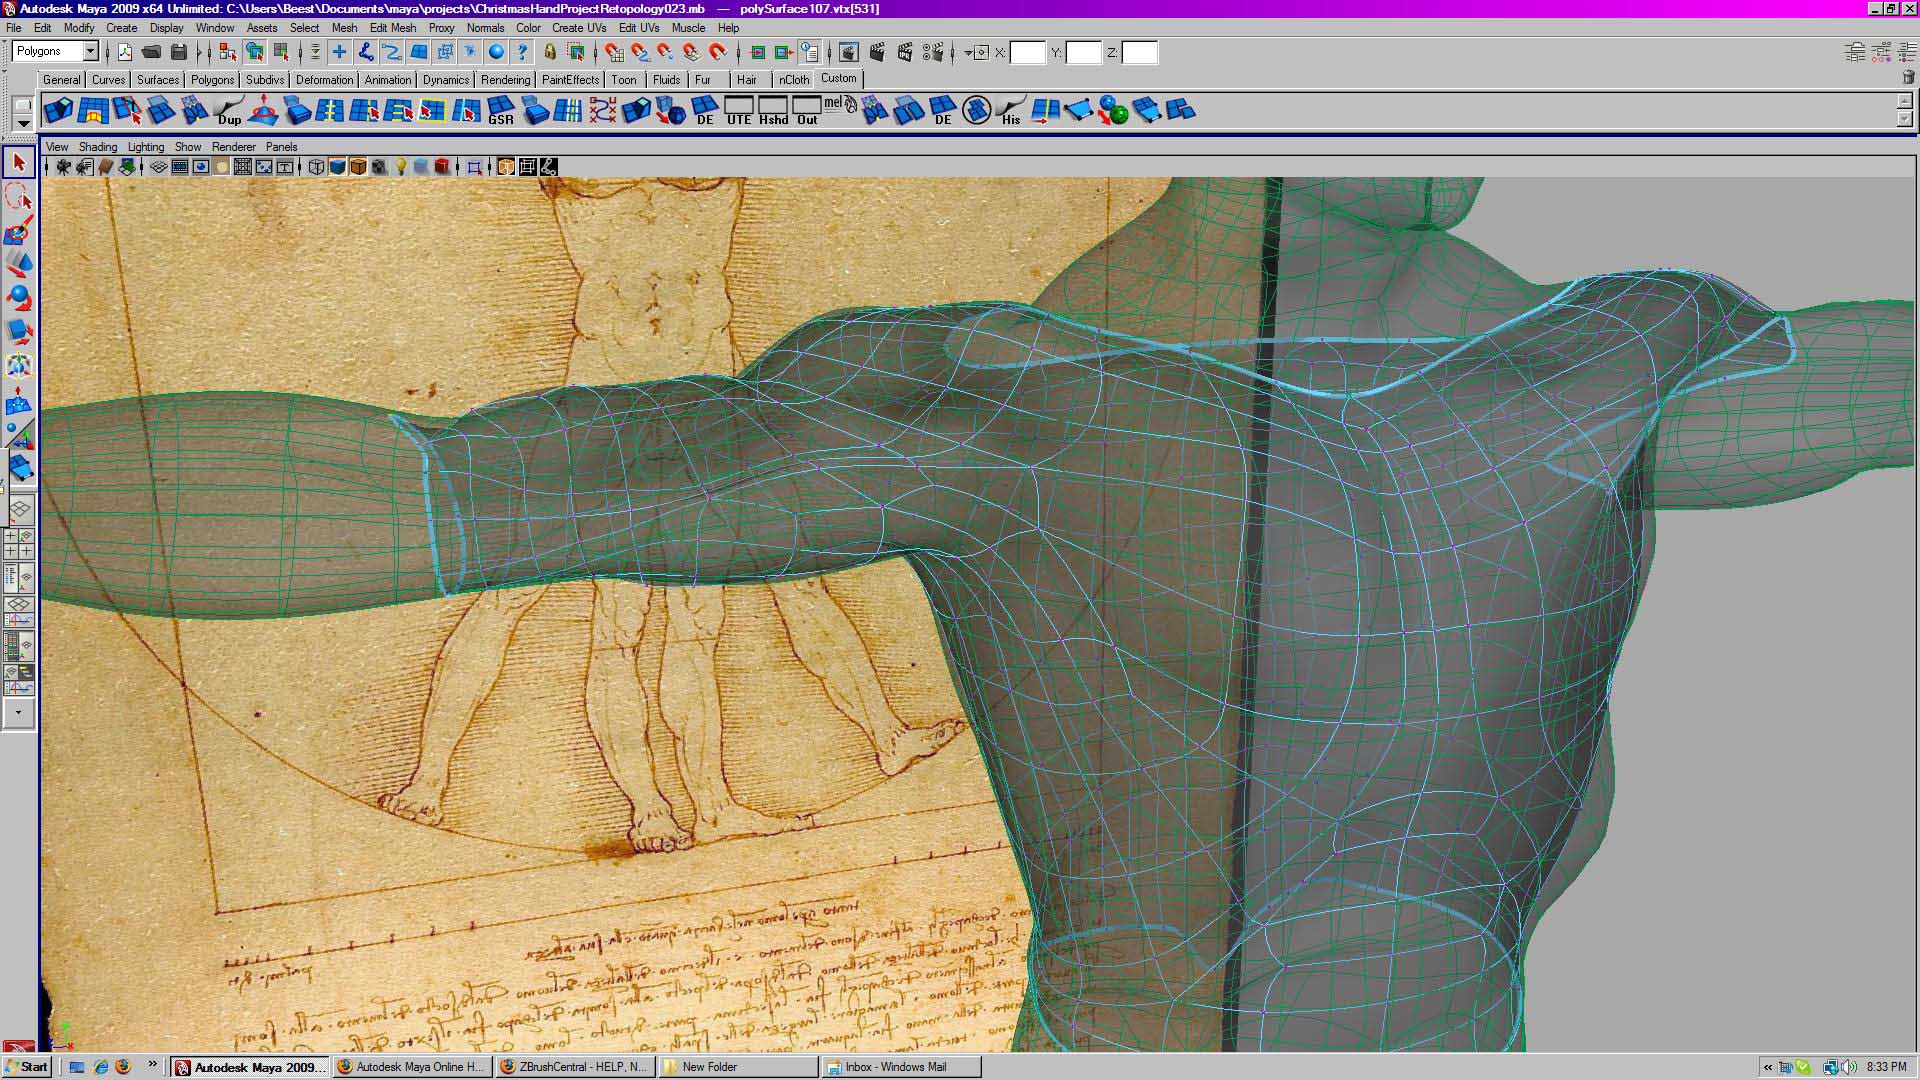Pick the Move tool in toolbox
The height and width of the screenshot is (1080, 1920).
pos(18,265)
